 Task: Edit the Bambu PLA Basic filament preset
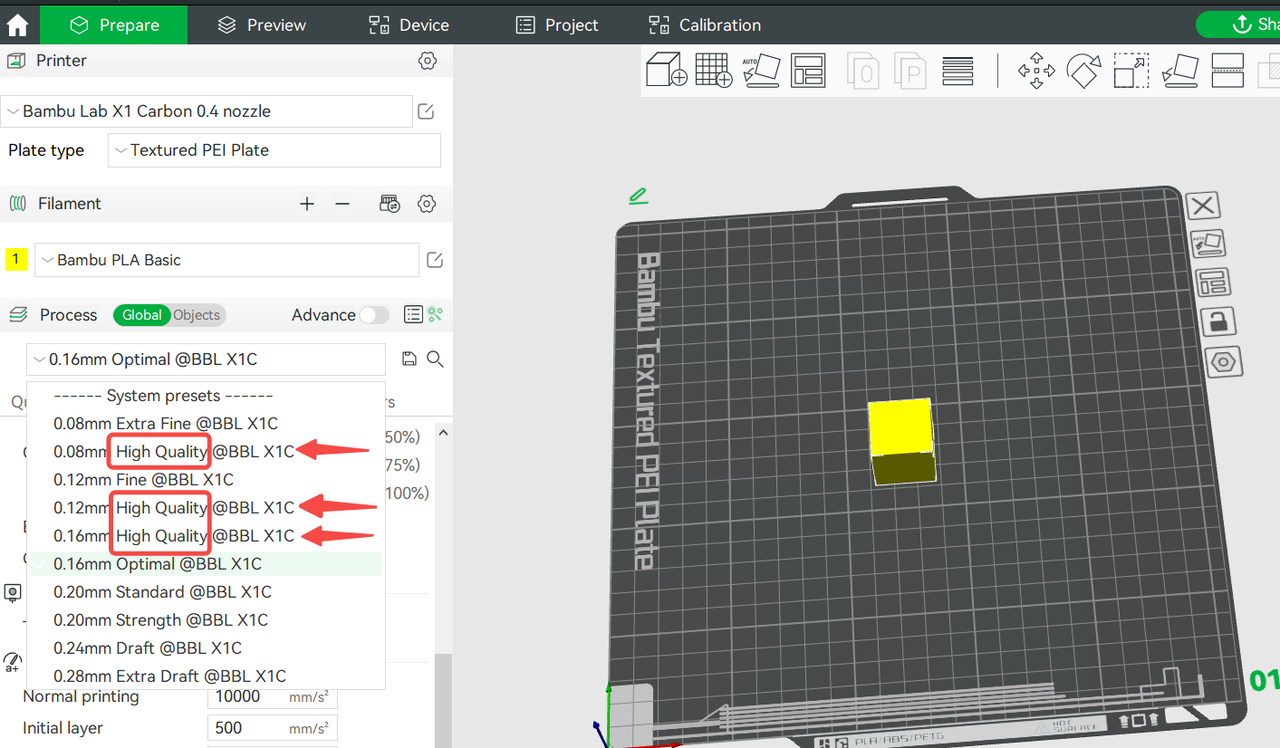pos(435,260)
